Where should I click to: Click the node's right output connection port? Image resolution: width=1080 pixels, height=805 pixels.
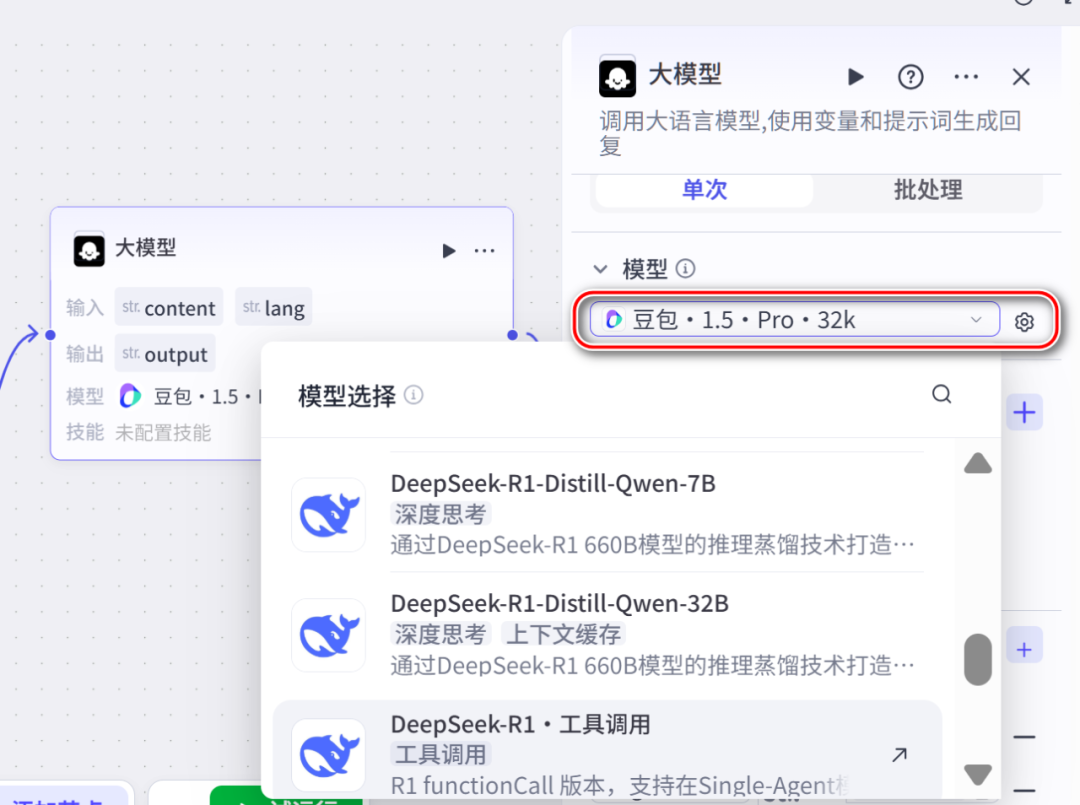pyautogui.click(x=512, y=335)
